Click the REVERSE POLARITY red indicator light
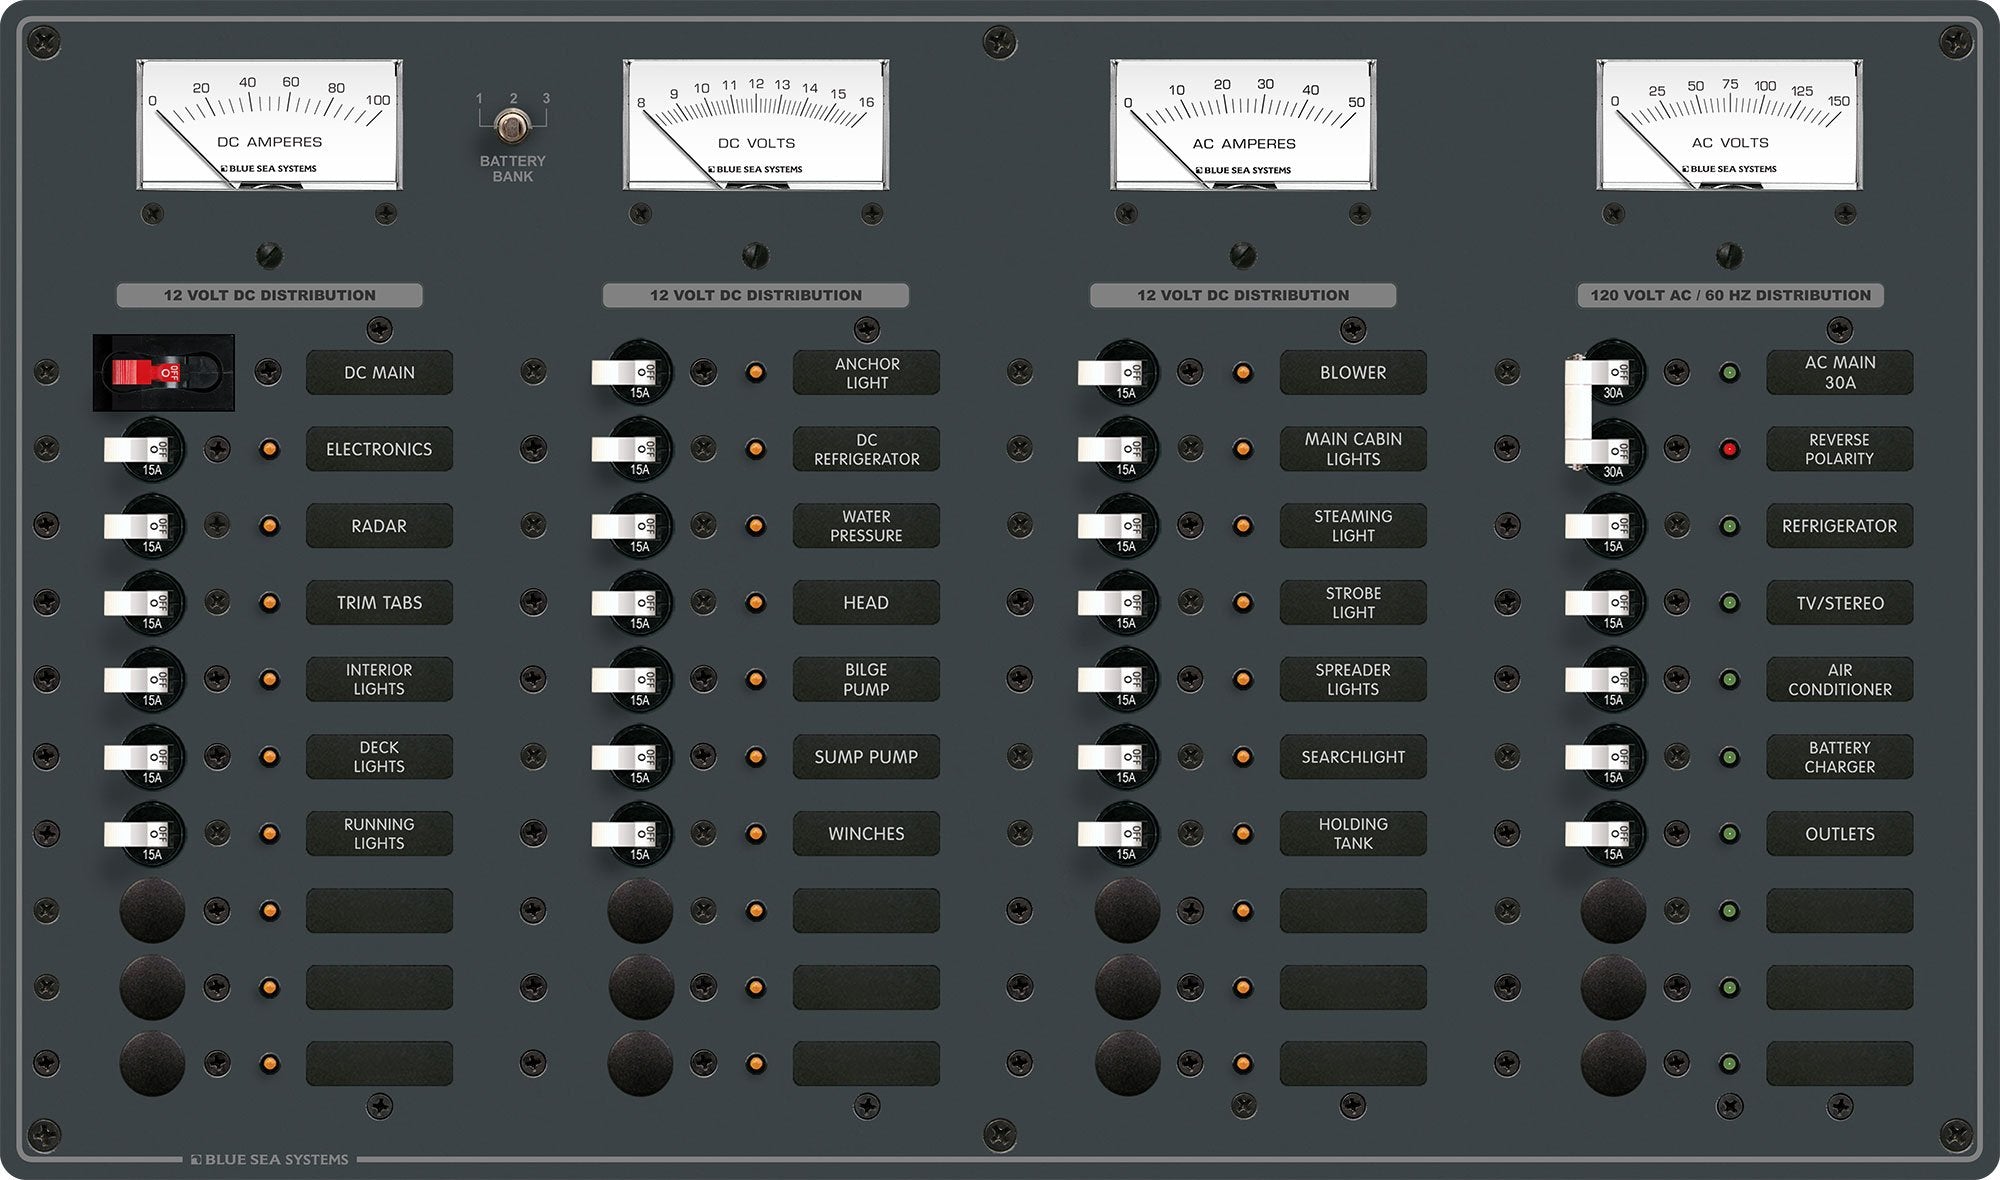The height and width of the screenshot is (1180, 2000). pos(1728,449)
